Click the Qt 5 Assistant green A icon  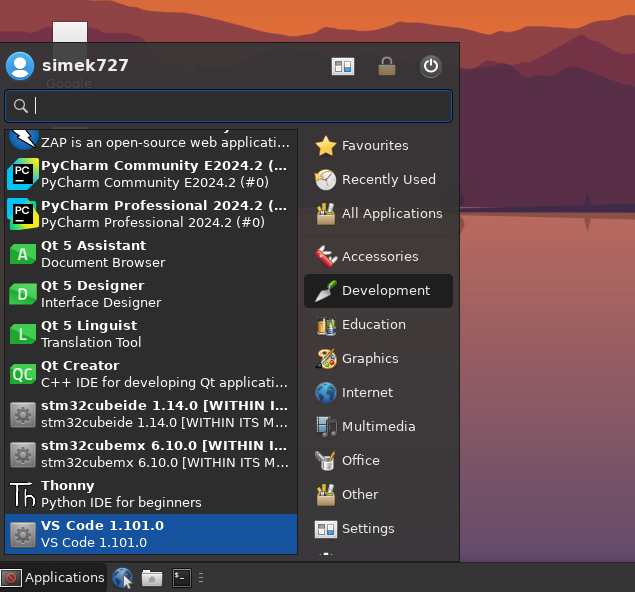tap(23, 254)
